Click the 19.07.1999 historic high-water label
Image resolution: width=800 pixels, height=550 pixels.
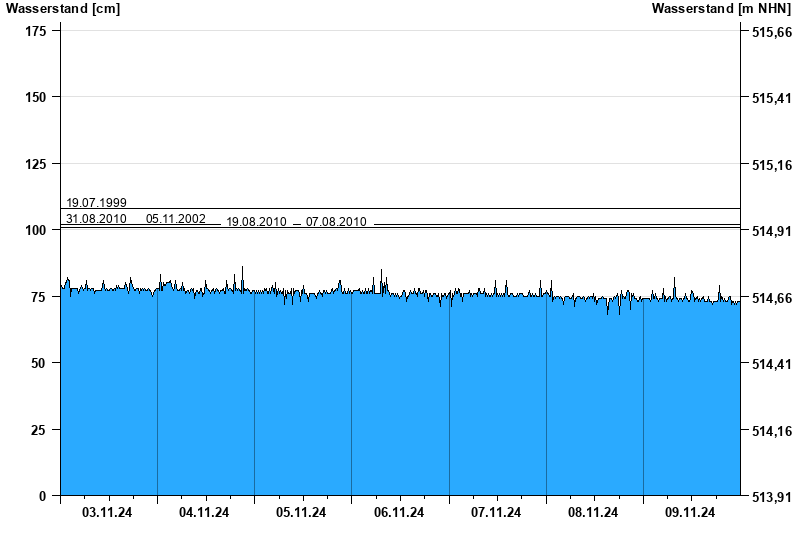pos(96,203)
